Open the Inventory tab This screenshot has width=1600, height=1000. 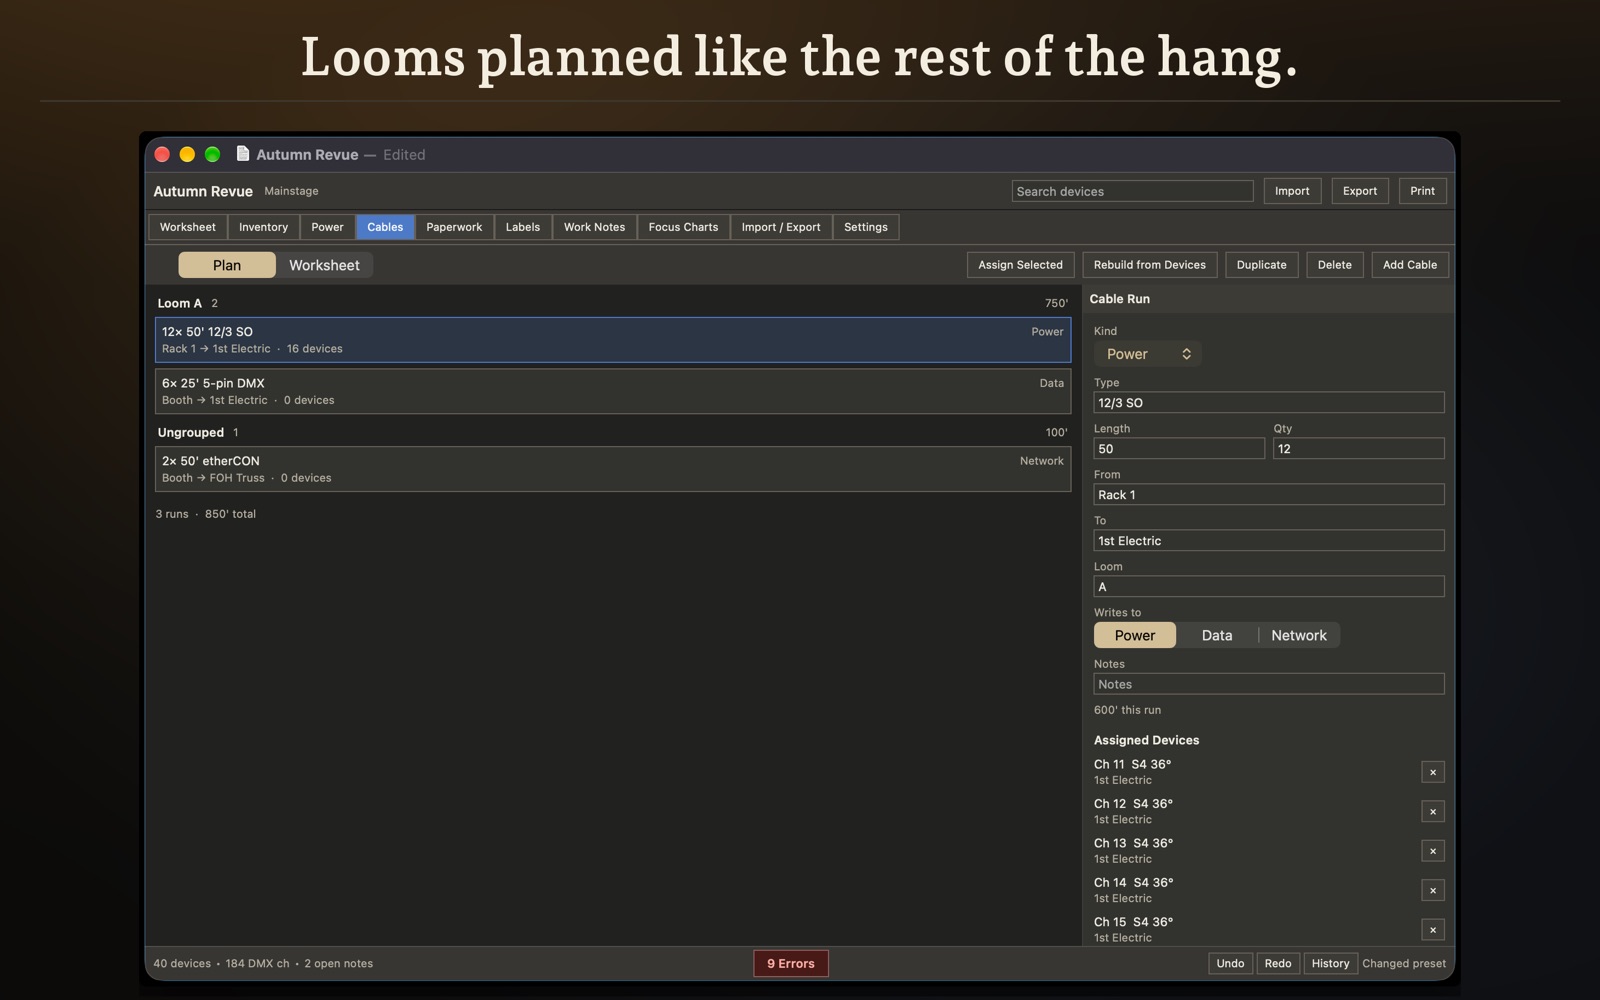(263, 227)
